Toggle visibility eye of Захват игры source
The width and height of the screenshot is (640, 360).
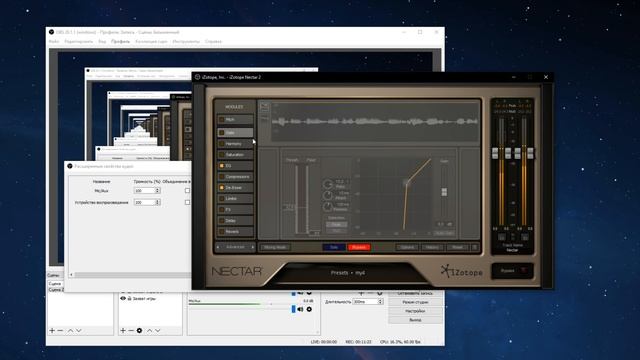123,299
